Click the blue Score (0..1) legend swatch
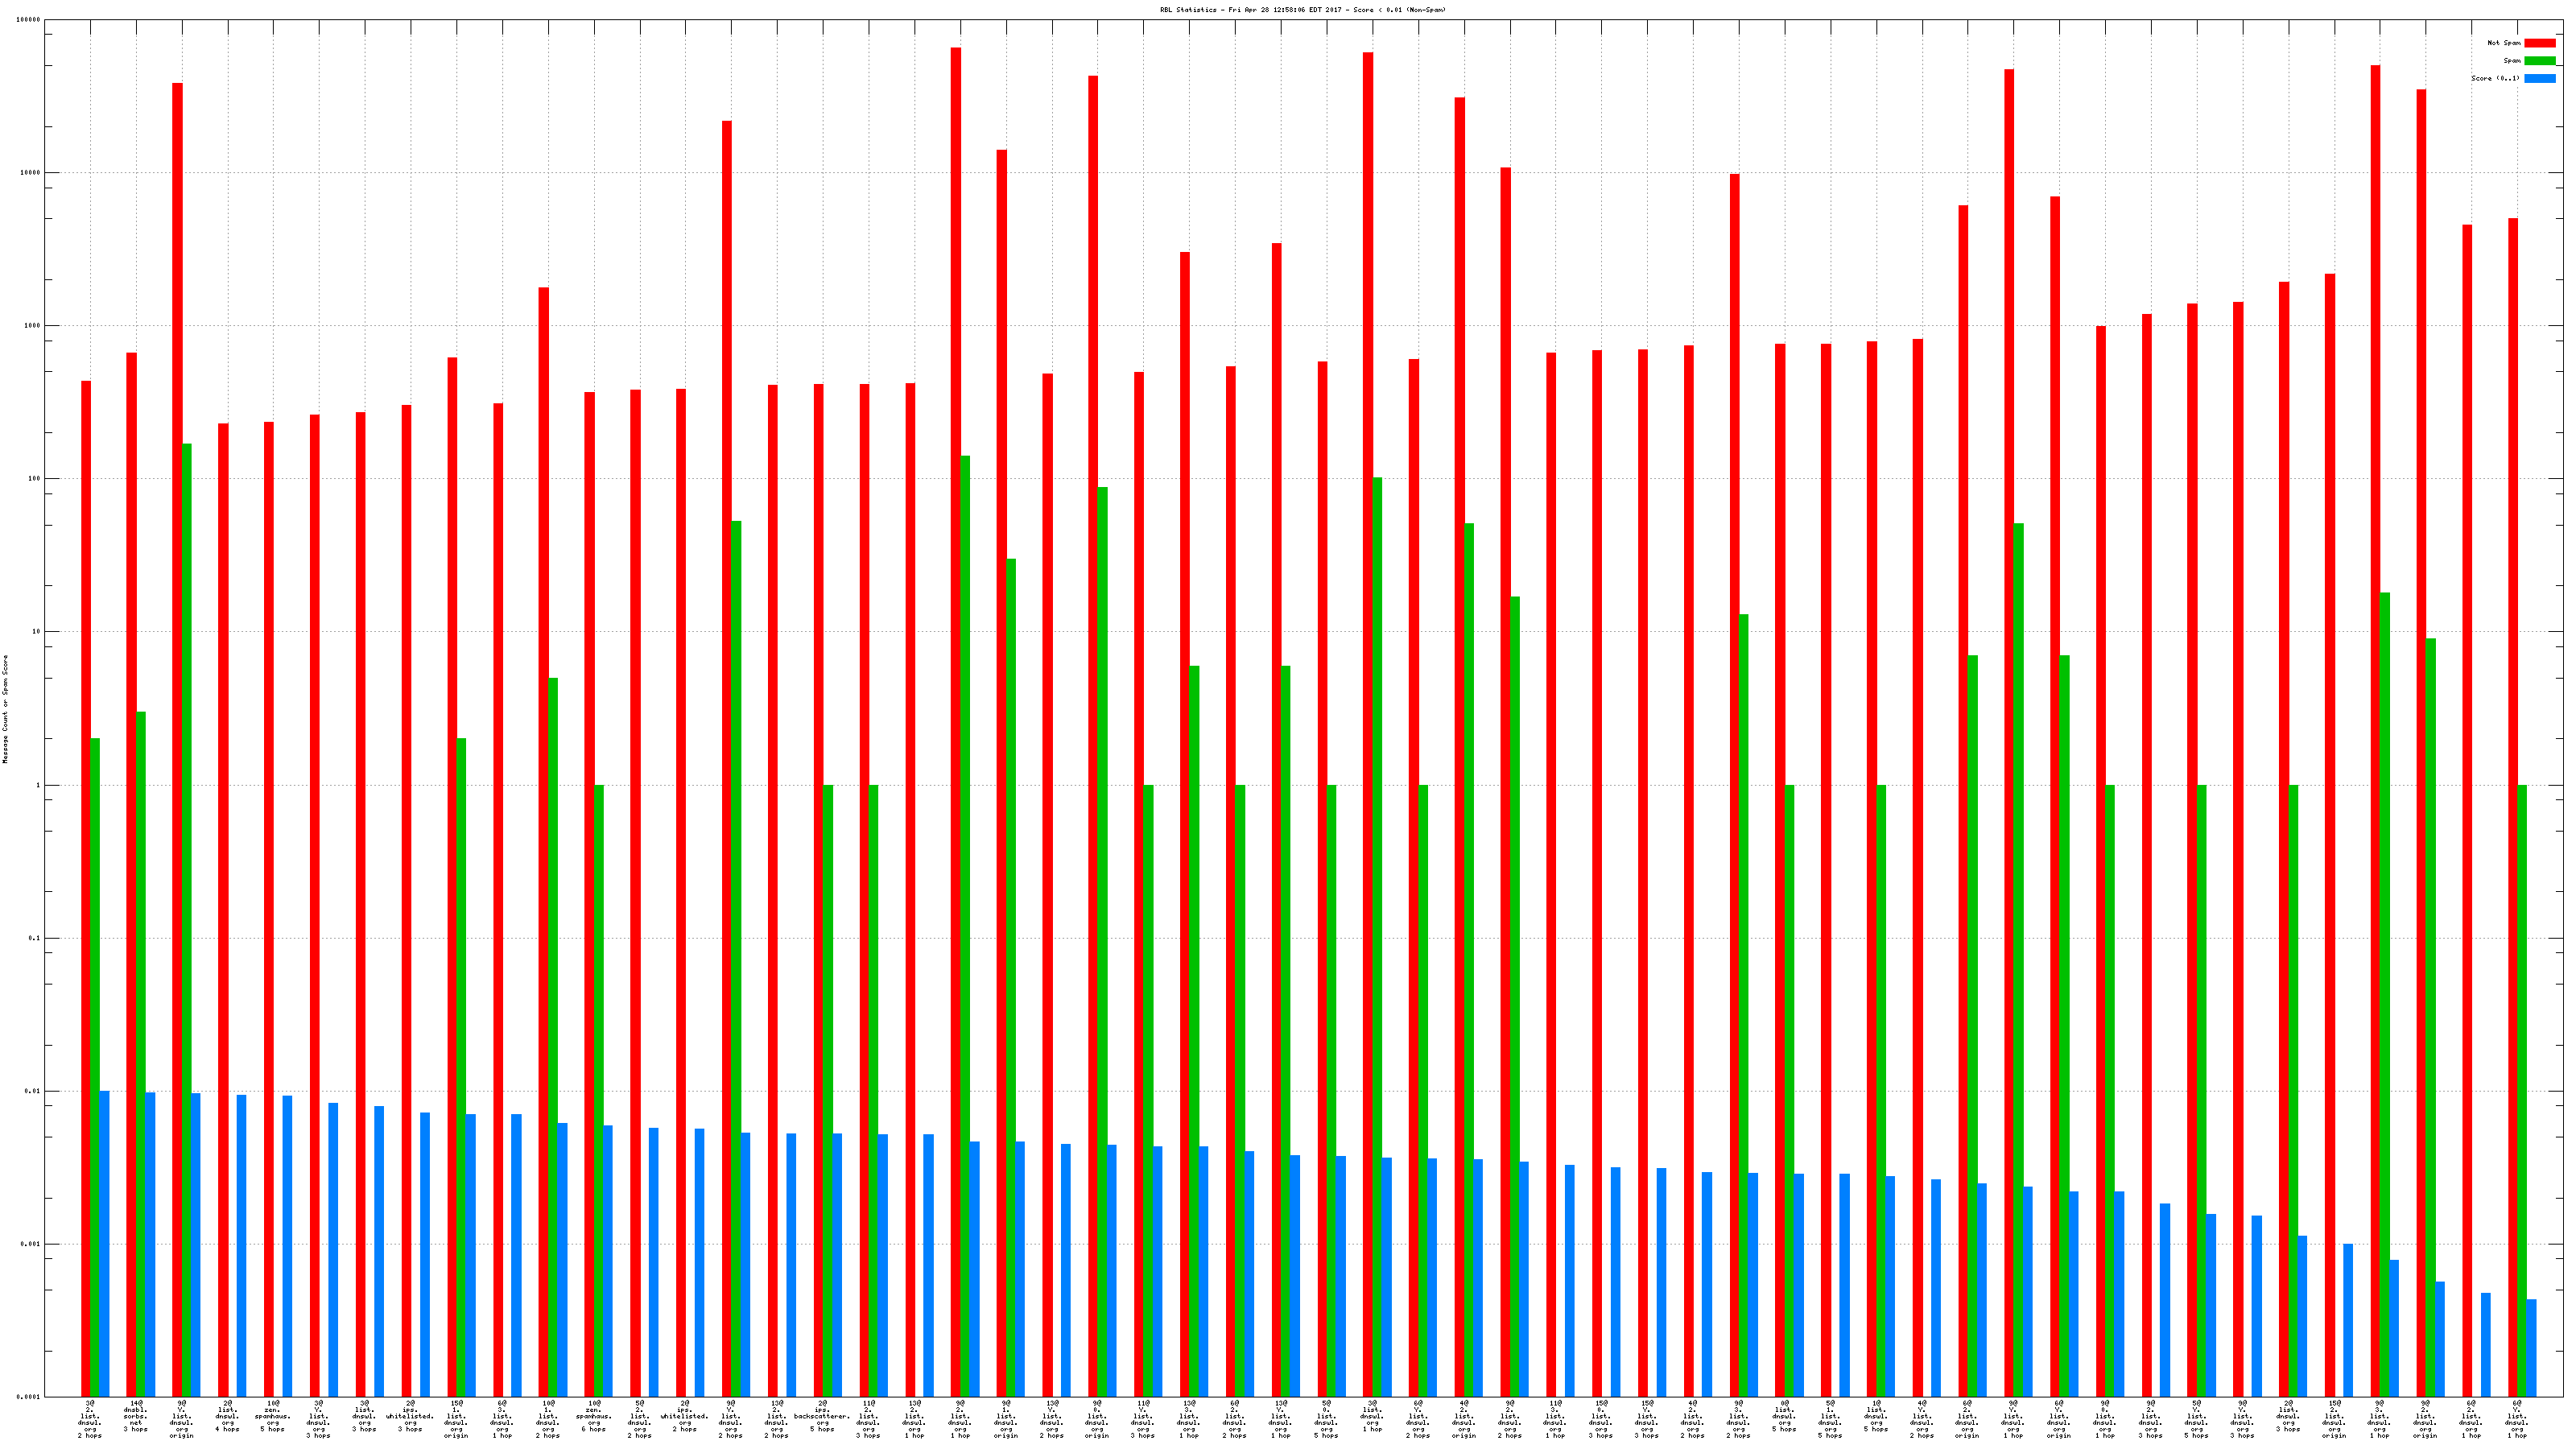Viewport: 2576px width, 1449px height. [2539, 78]
